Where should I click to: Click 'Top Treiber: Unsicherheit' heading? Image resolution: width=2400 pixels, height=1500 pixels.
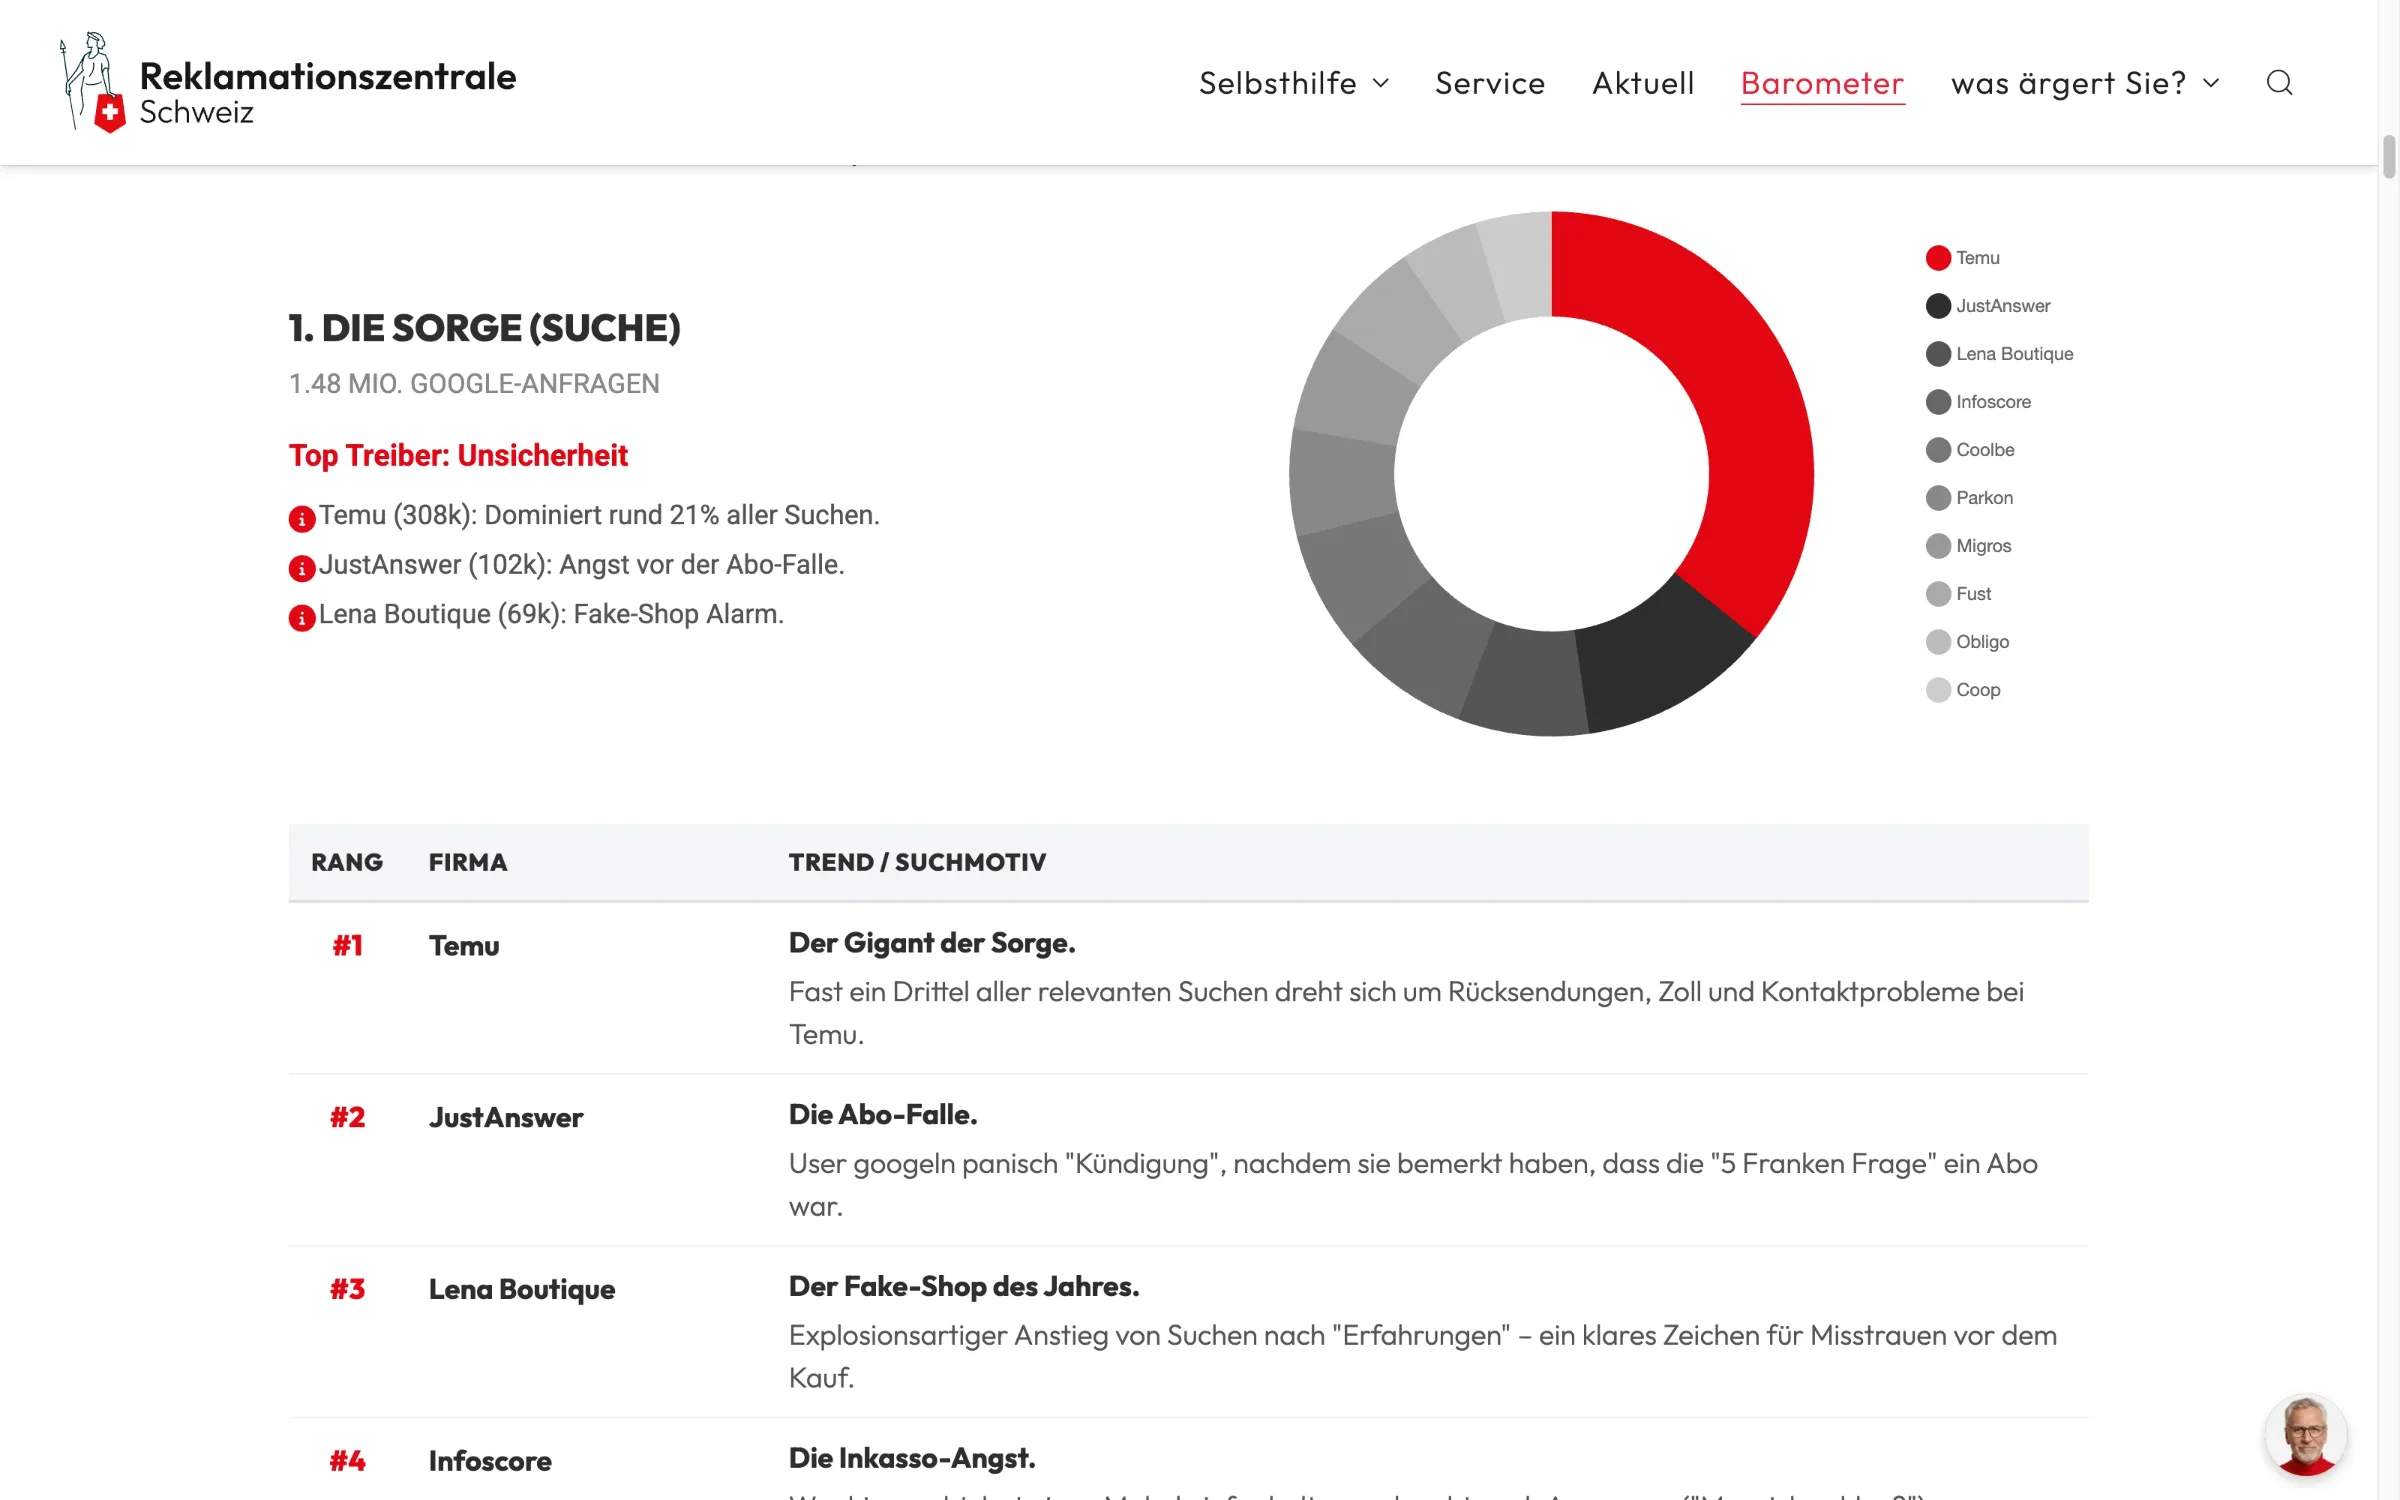coord(458,456)
